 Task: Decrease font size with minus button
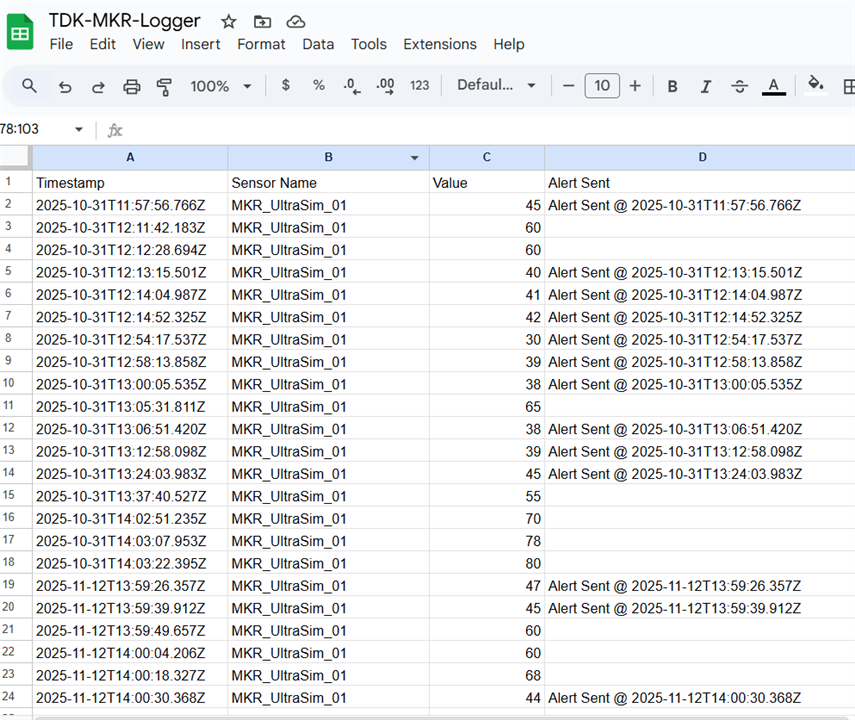pyautogui.click(x=568, y=86)
